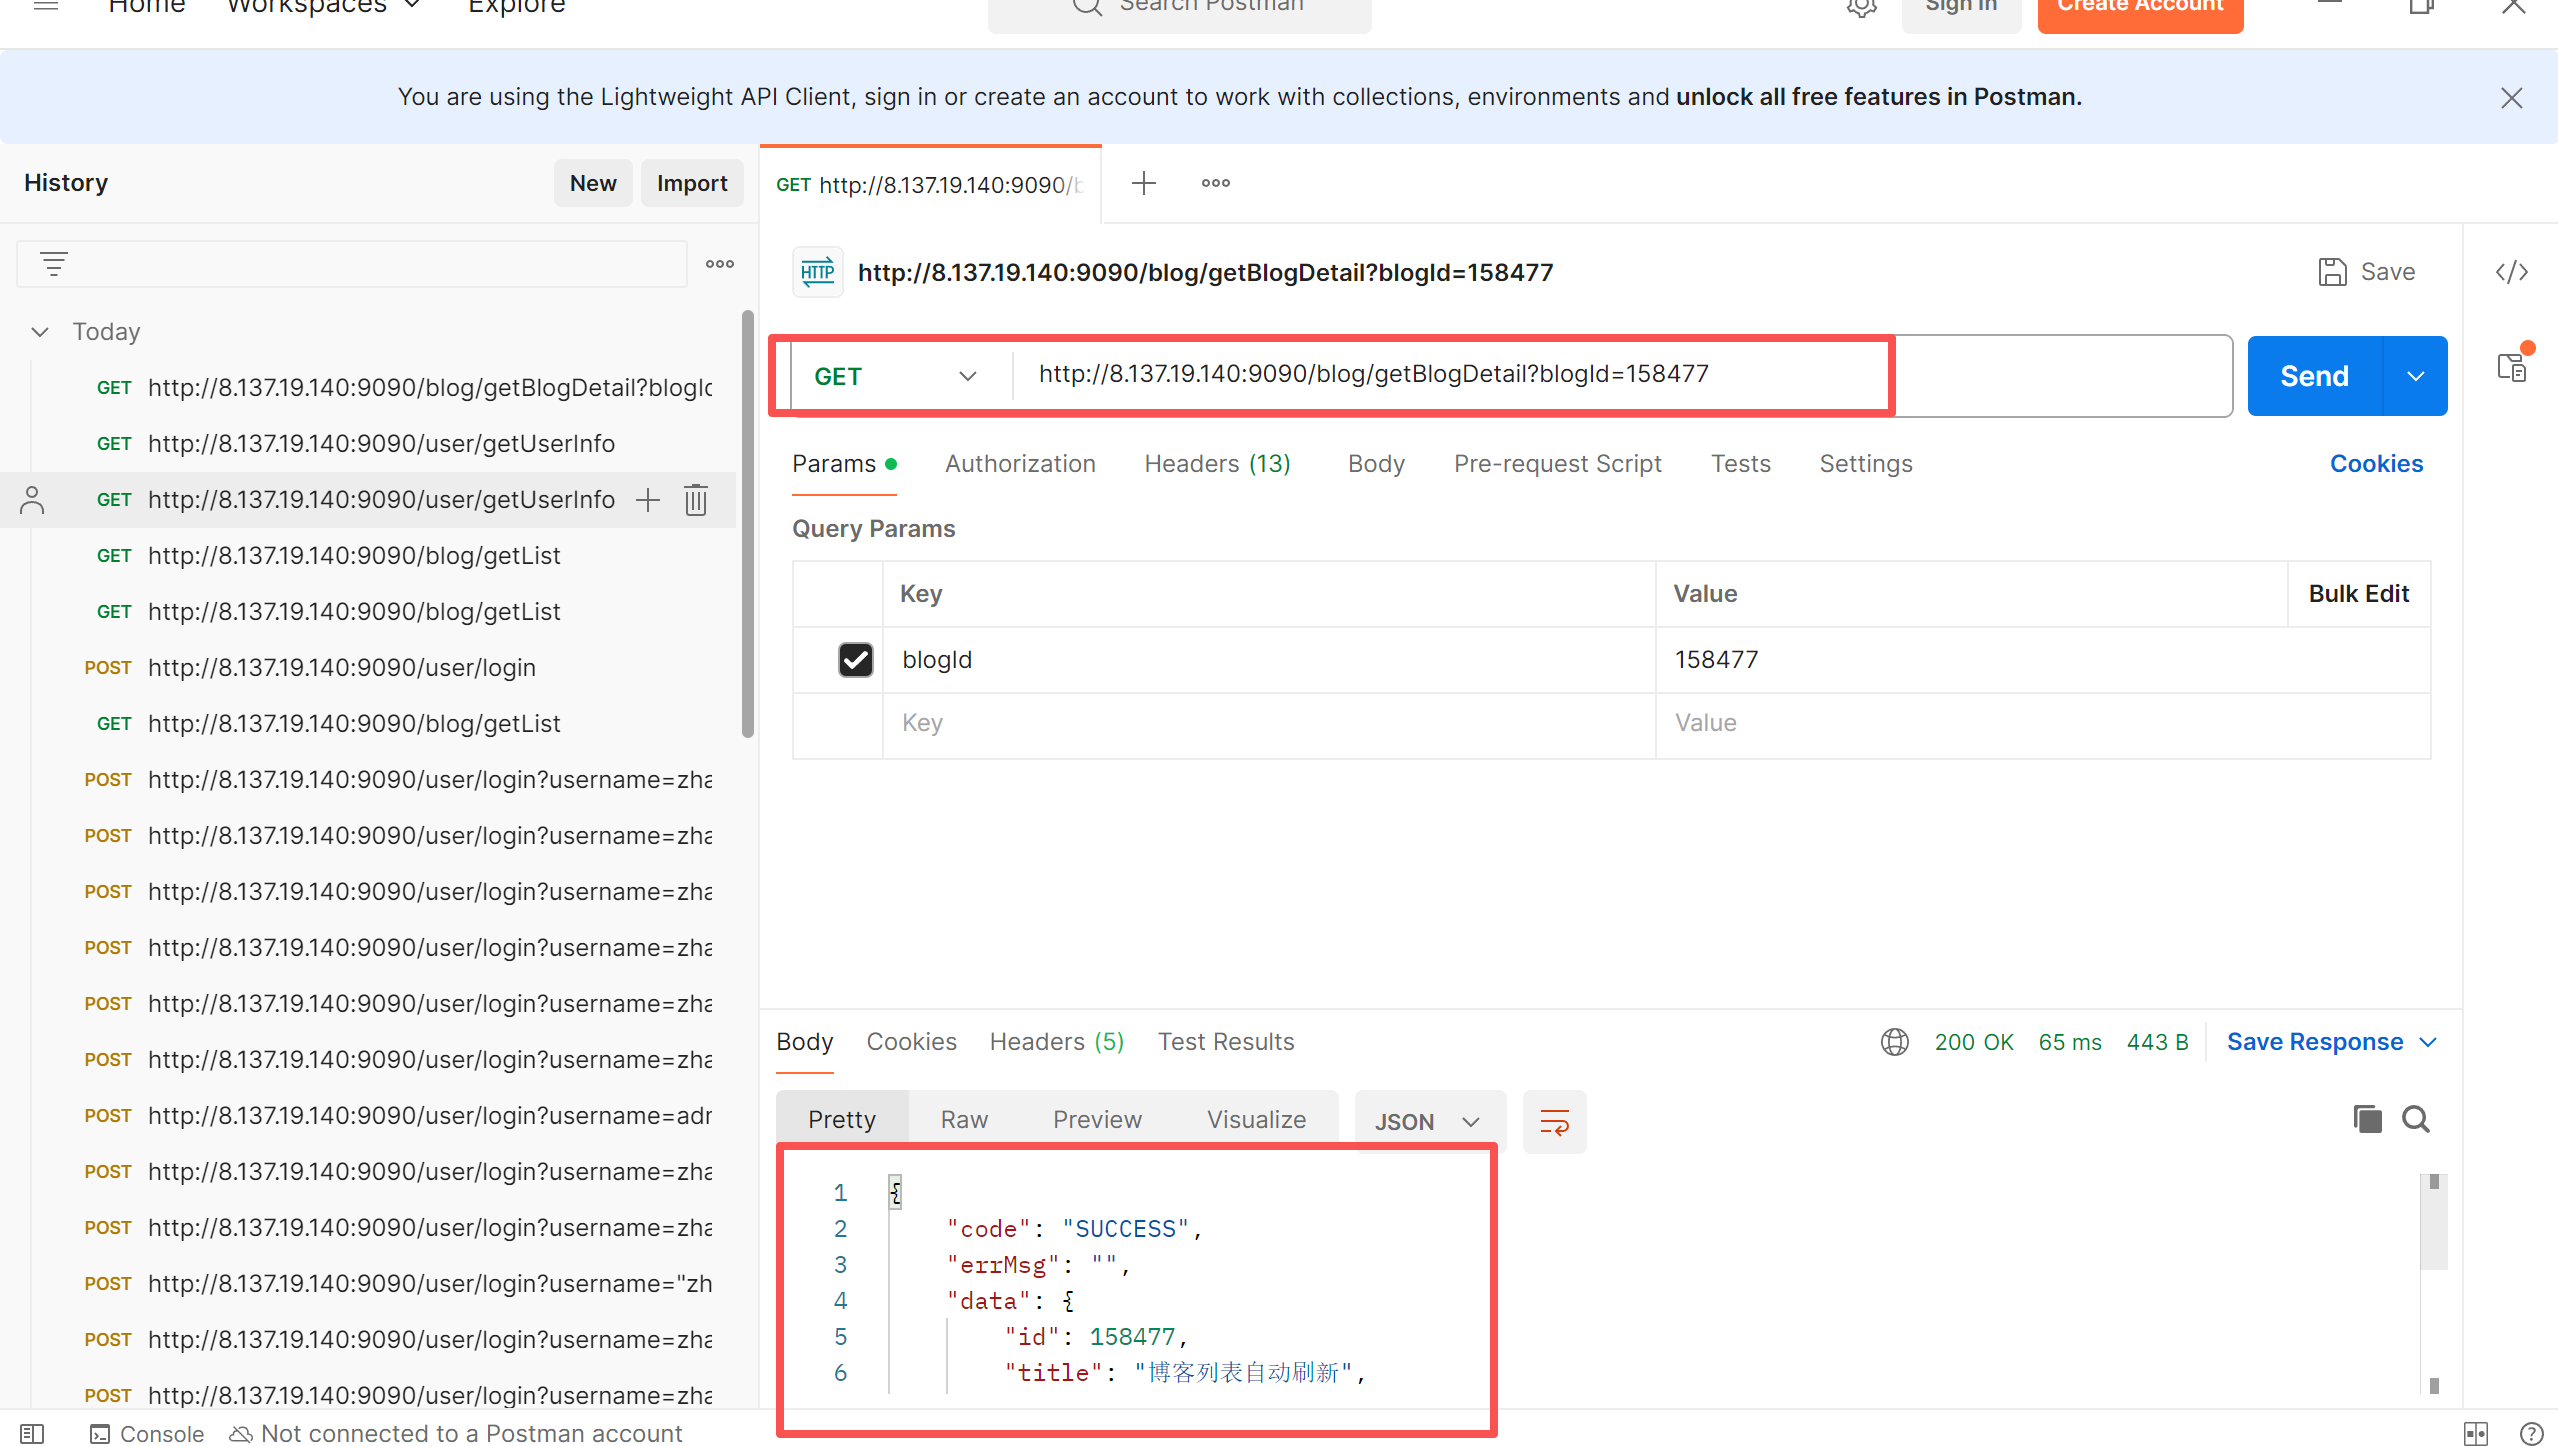The width and height of the screenshot is (2558, 1446).
Task: Open a new request tab with the plus icon
Action: coord(1143,183)
